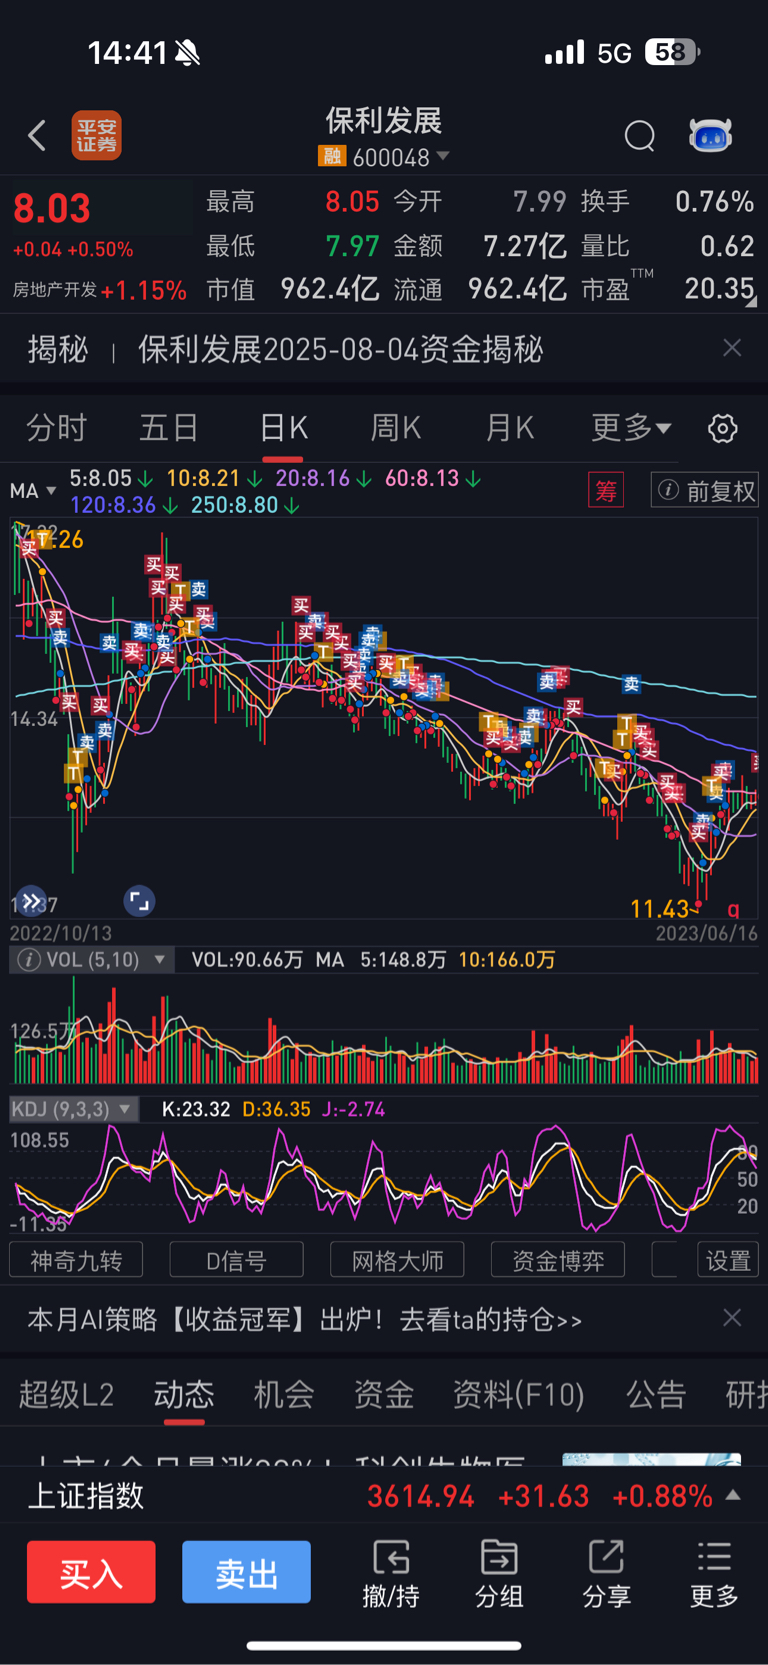768x1665 pixels.
Task: Dismiss the AI策略 promotion banner
Action: pyautogui.click(x=732, y=1318)
